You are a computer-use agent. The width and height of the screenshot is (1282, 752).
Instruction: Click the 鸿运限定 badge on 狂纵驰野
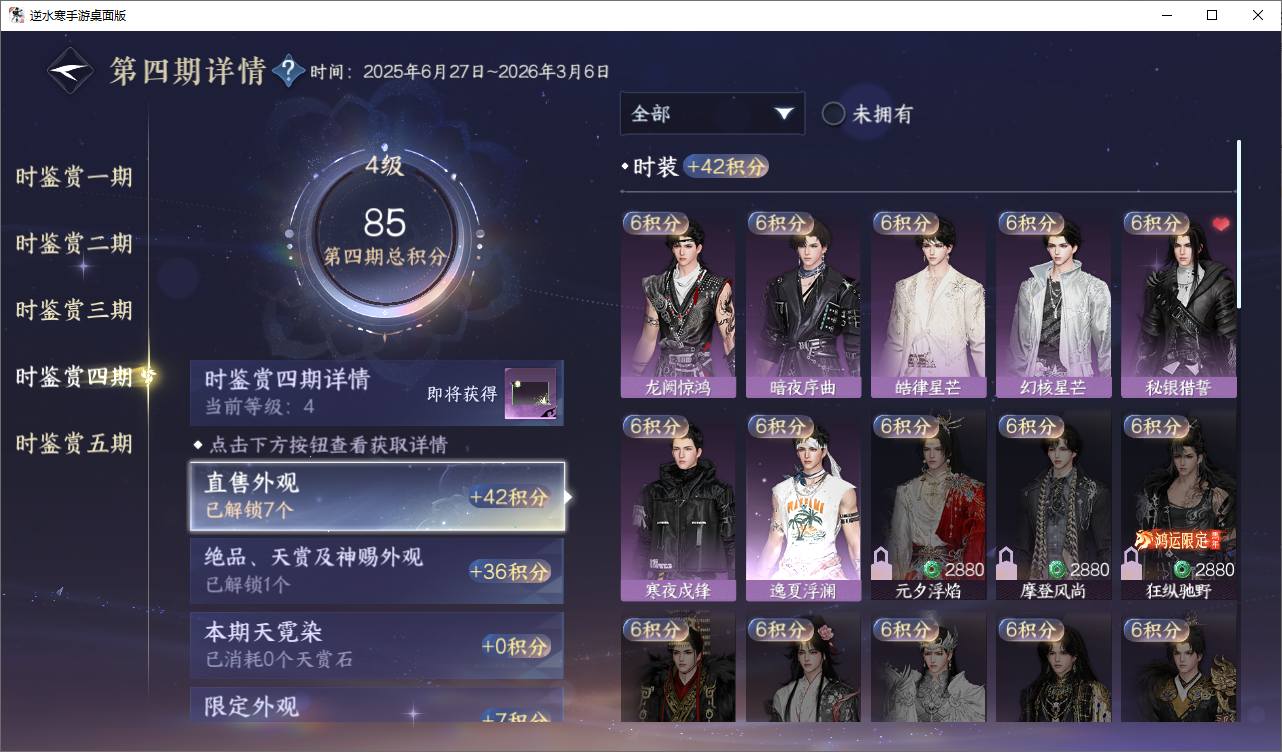click(x=1178, y=540)
